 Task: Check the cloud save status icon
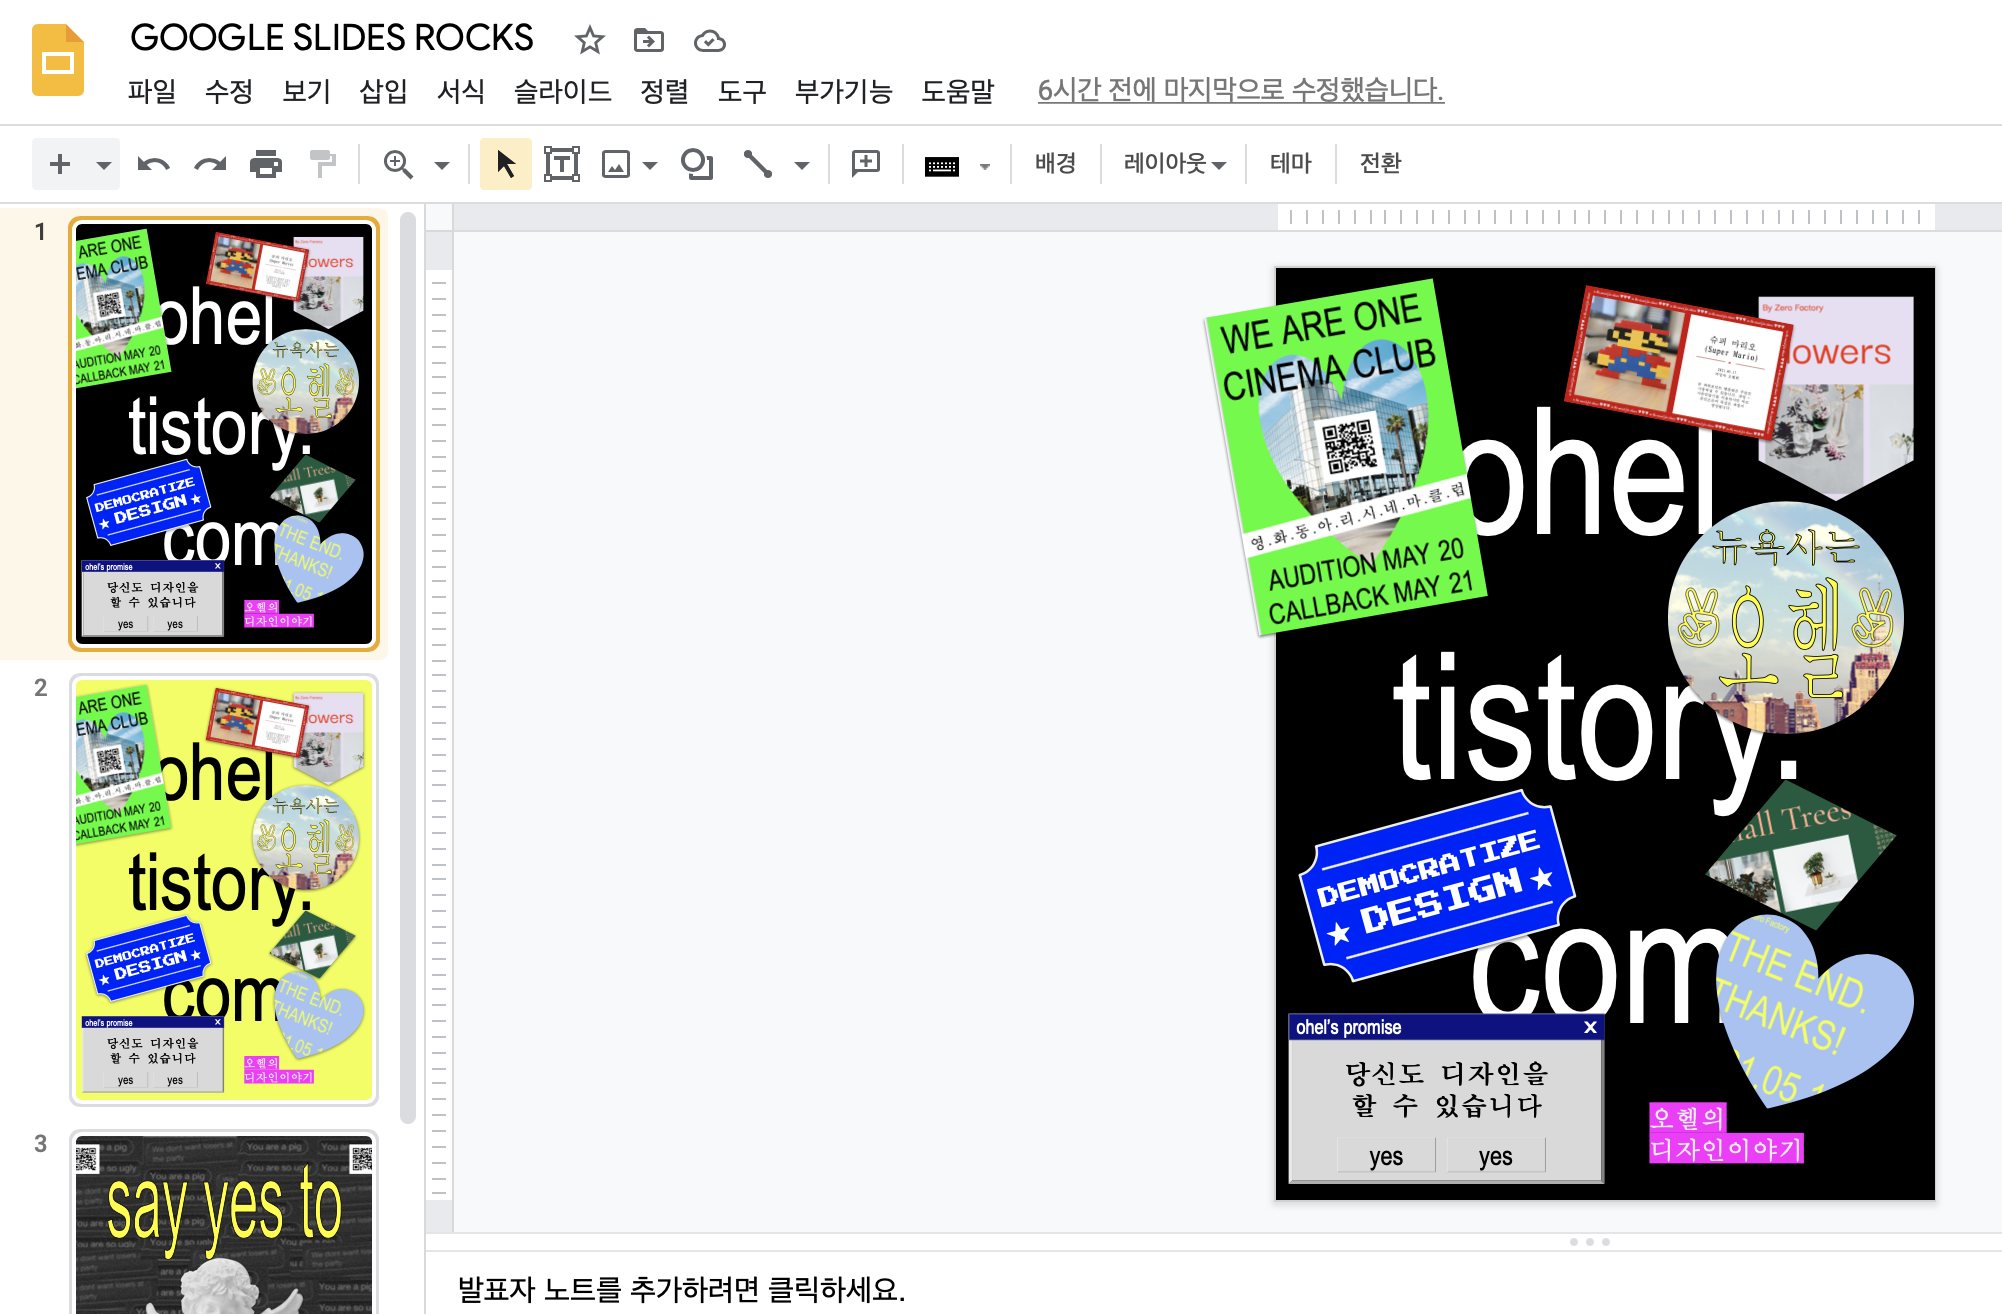coord(709,41)
